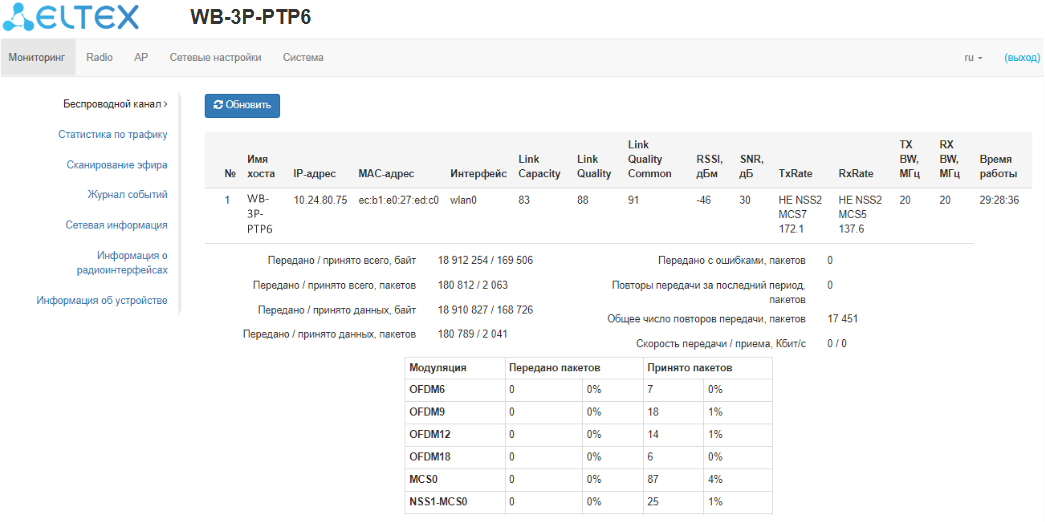
Task: Click the (выход) logout link
Action: click(x=1022, y=57)
